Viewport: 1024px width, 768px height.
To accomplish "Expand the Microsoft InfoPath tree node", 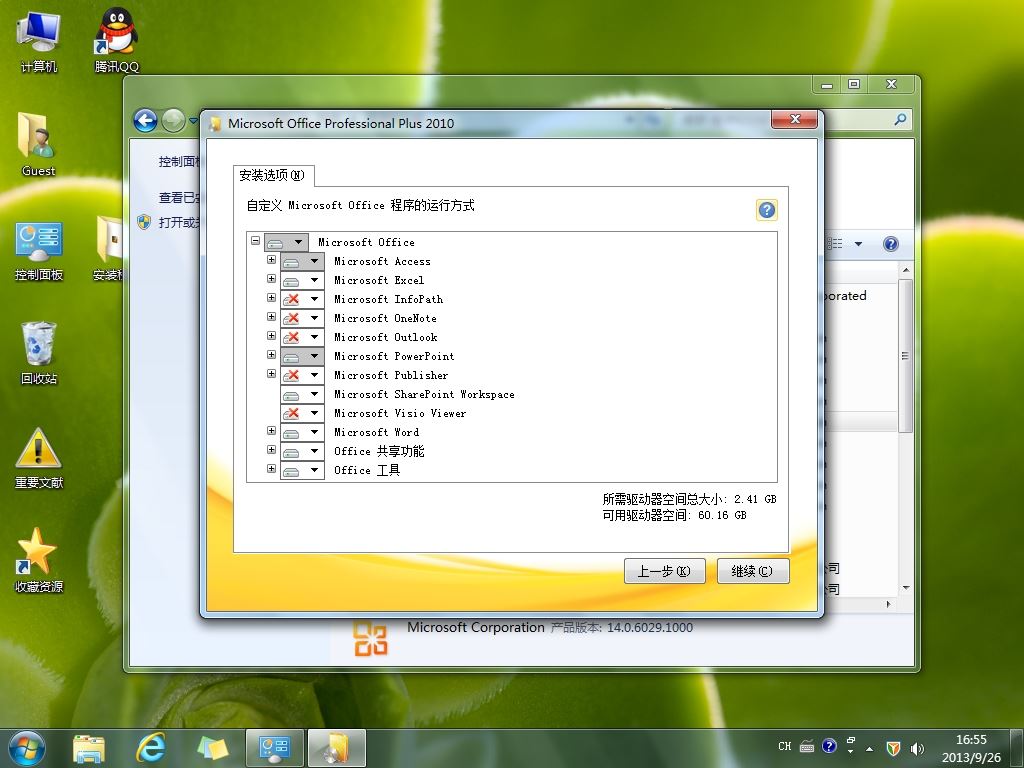I will tap(272, 297).
